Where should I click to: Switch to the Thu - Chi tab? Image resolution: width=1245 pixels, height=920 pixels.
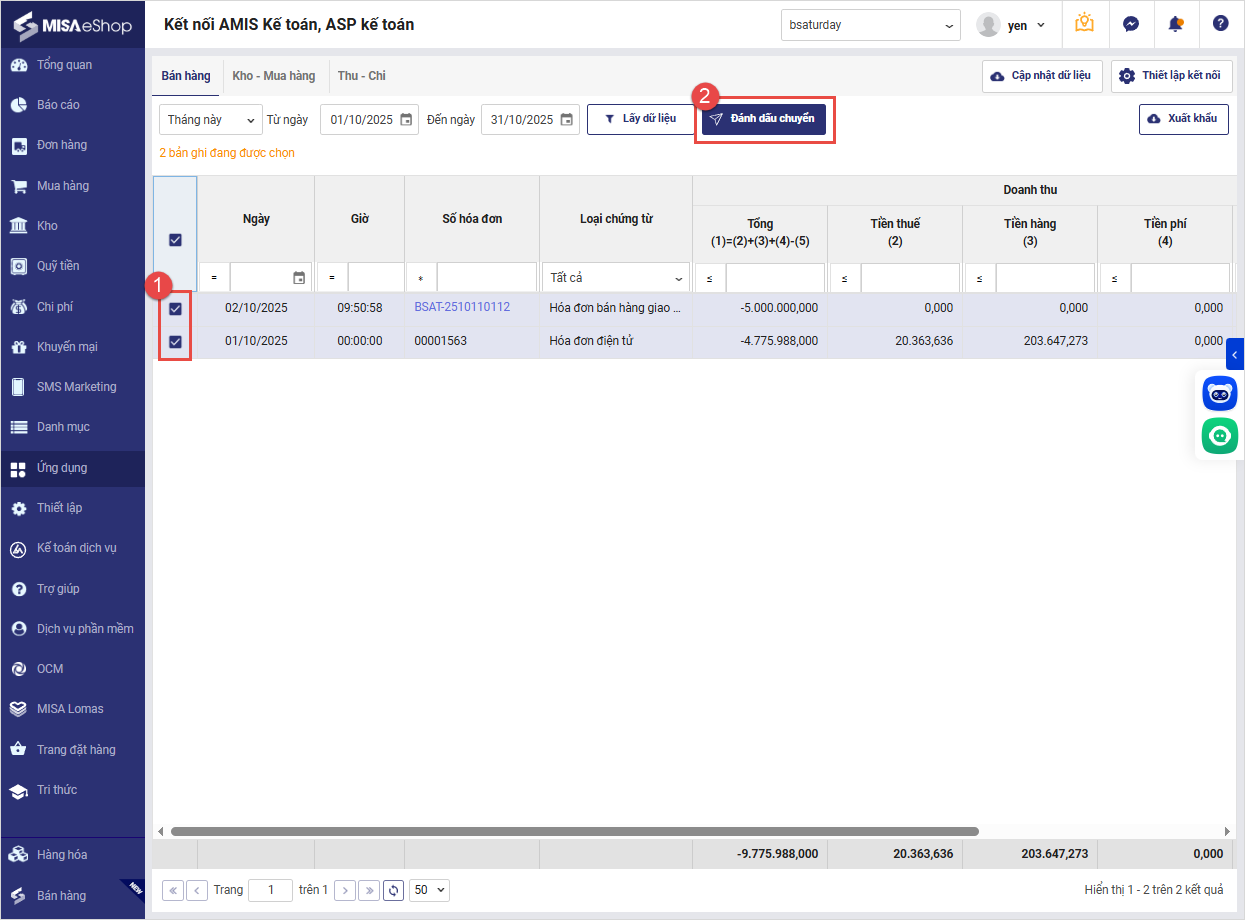(361, 76)
